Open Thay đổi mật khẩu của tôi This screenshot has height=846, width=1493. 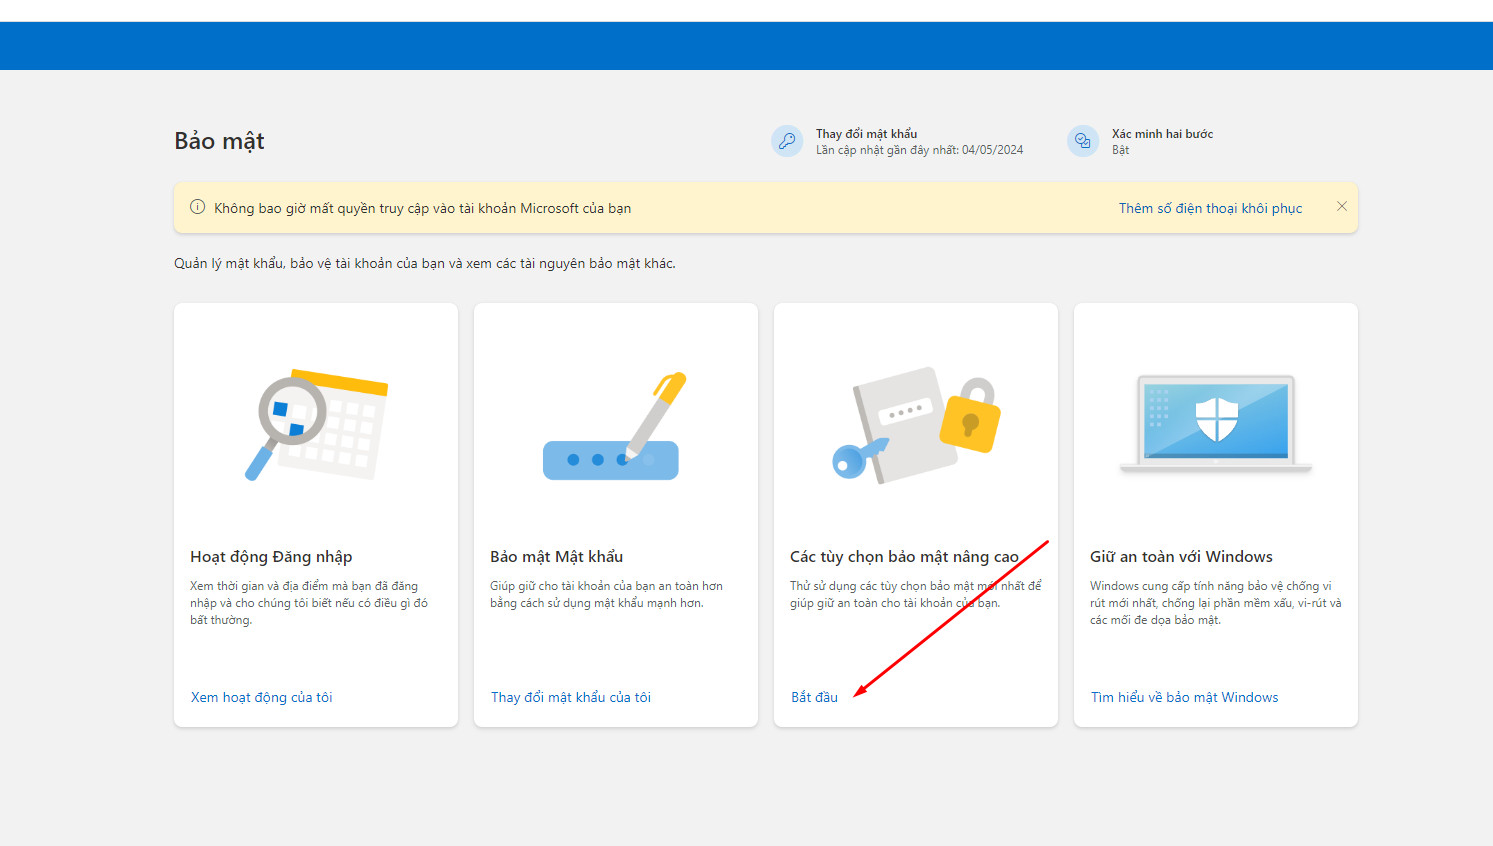[x=571, y=697]
